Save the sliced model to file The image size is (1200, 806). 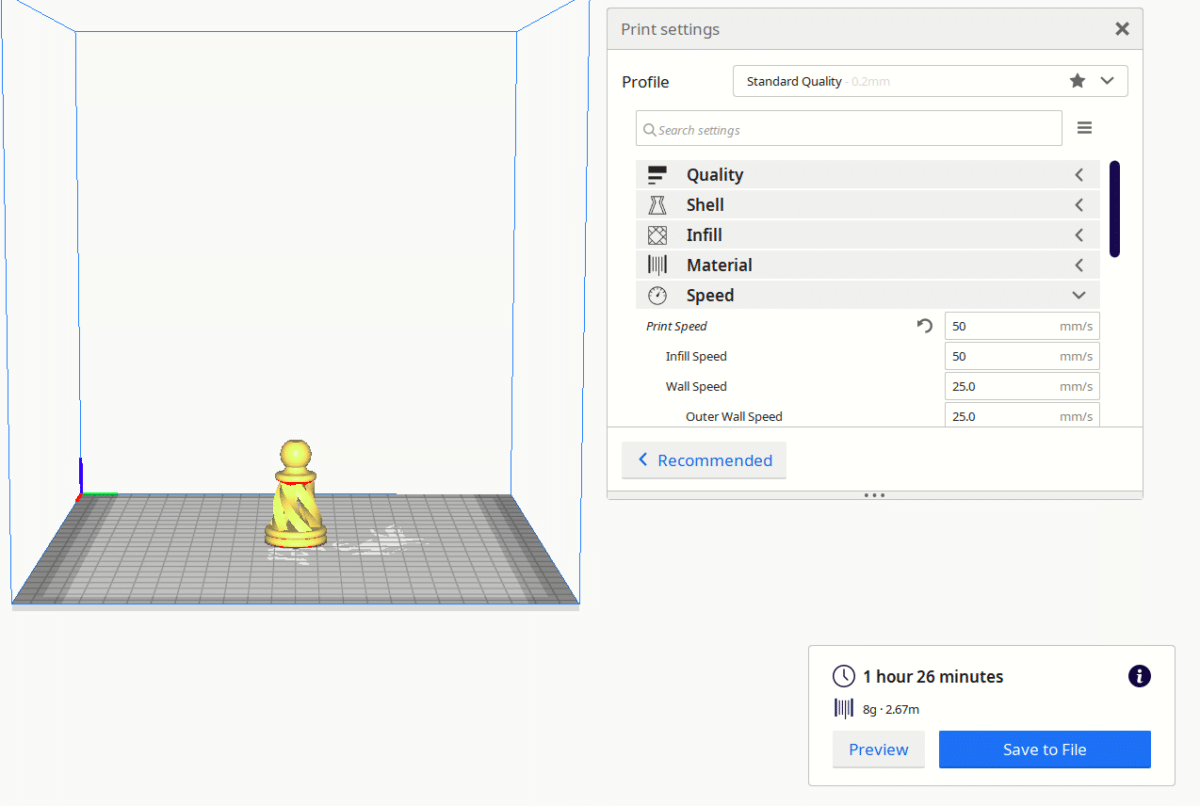coord(1044,749)
